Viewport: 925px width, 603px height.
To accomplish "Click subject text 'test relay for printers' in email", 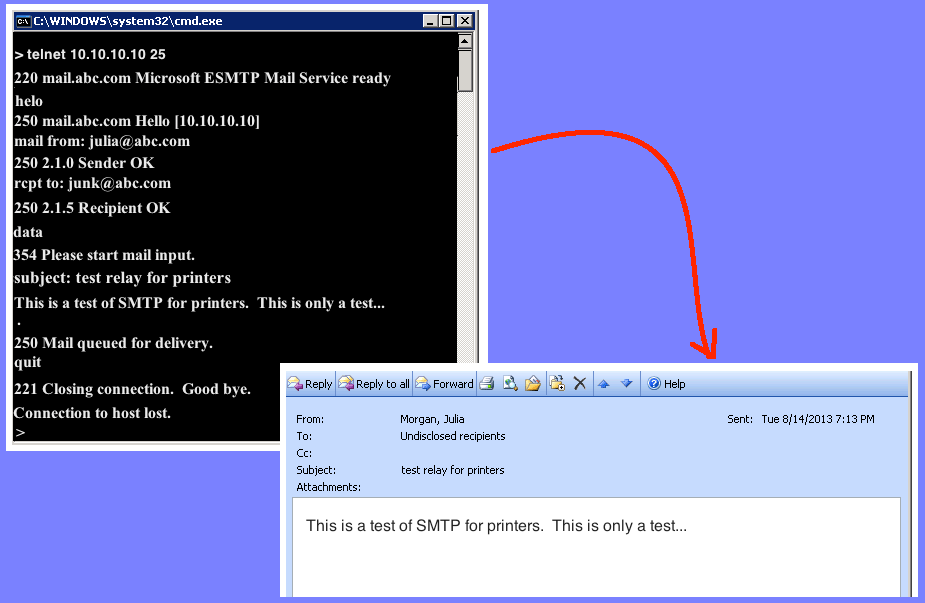I will [x=452, y=470].
